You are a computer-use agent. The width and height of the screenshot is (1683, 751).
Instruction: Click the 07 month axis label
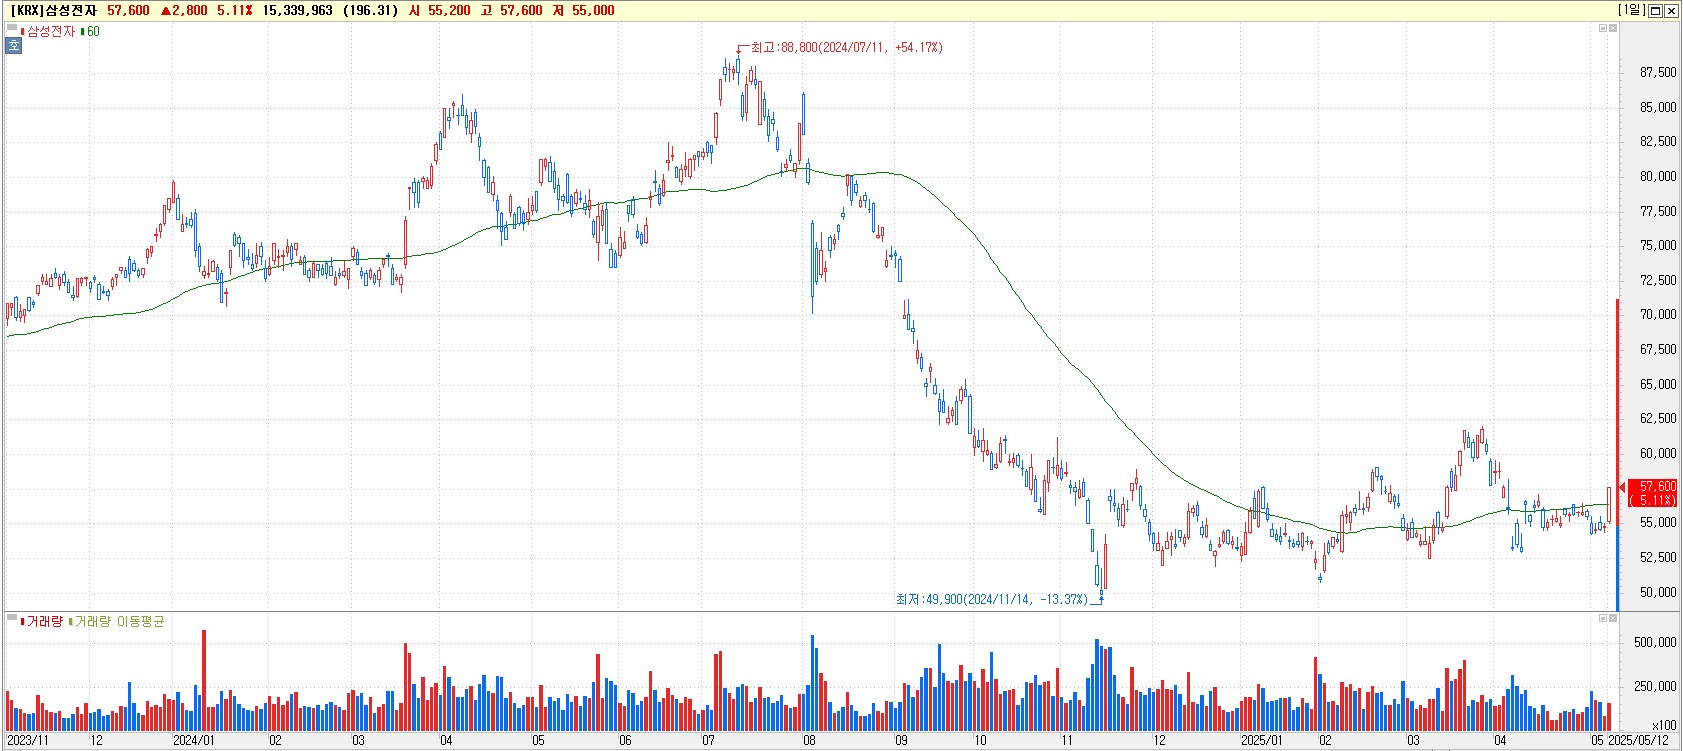tap(709, 741)
